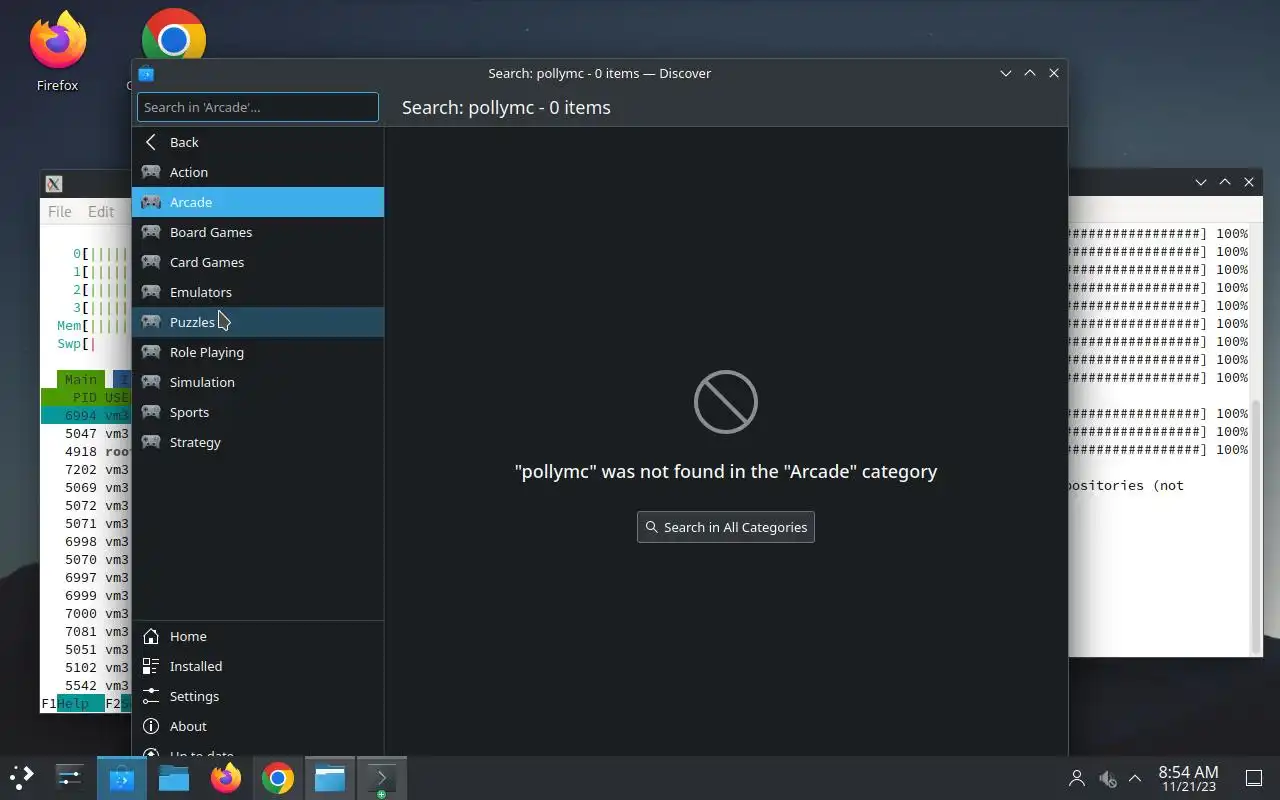
Task: Click the gamepad icon beside Card Games
Action: (x=151, y=262)
